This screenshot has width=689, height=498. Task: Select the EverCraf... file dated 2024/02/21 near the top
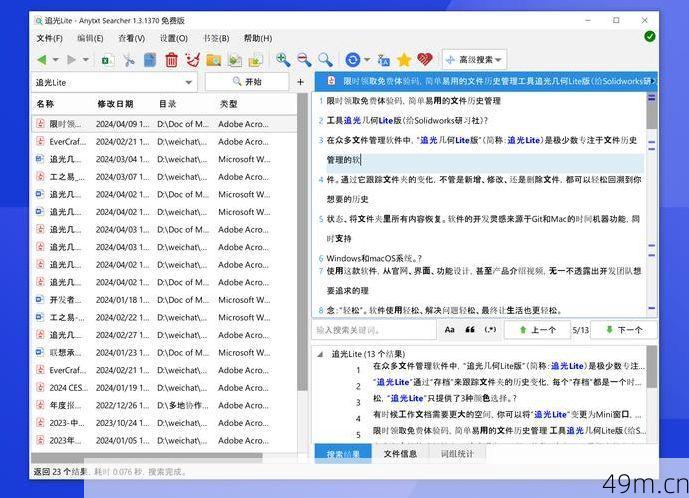point(164,142)
